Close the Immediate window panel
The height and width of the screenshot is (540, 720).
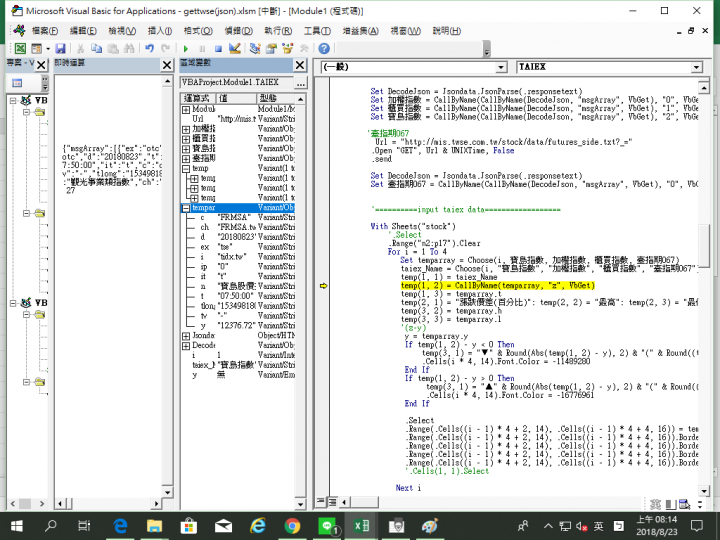tap(167, 65)
